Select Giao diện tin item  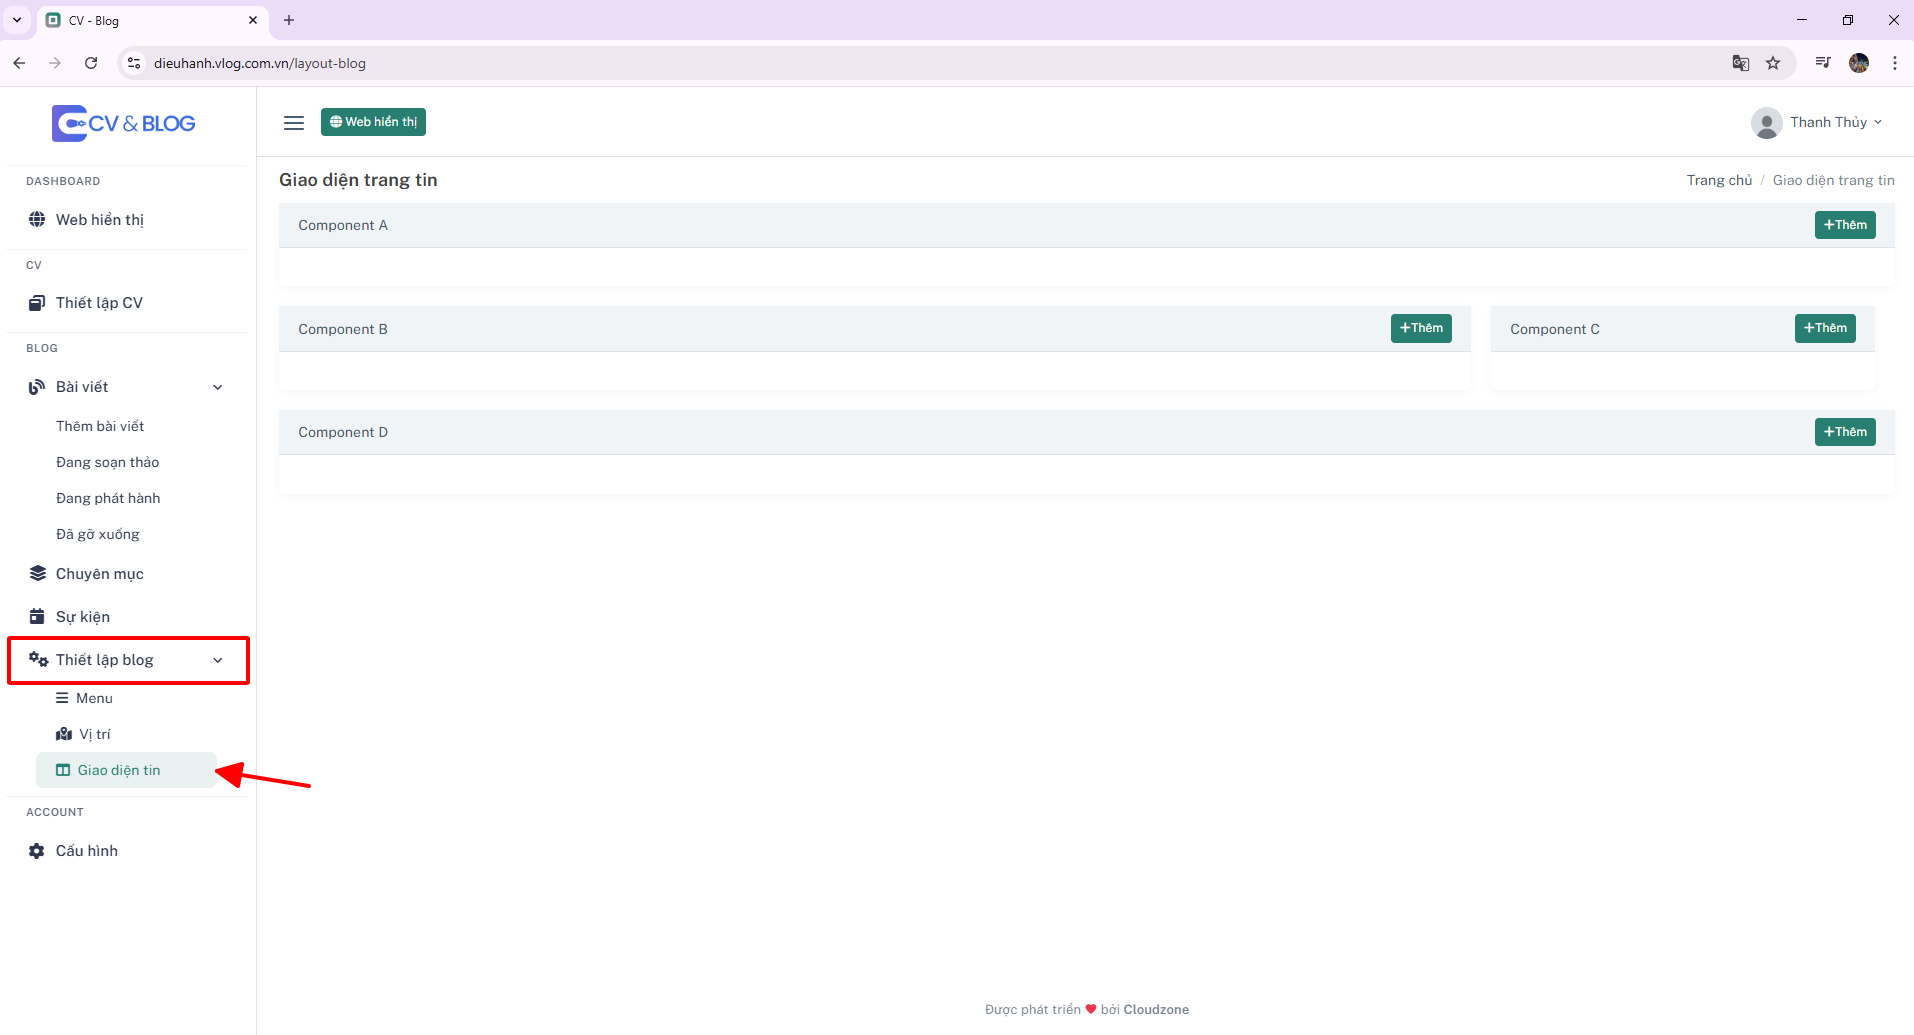[x=126, y=770]
